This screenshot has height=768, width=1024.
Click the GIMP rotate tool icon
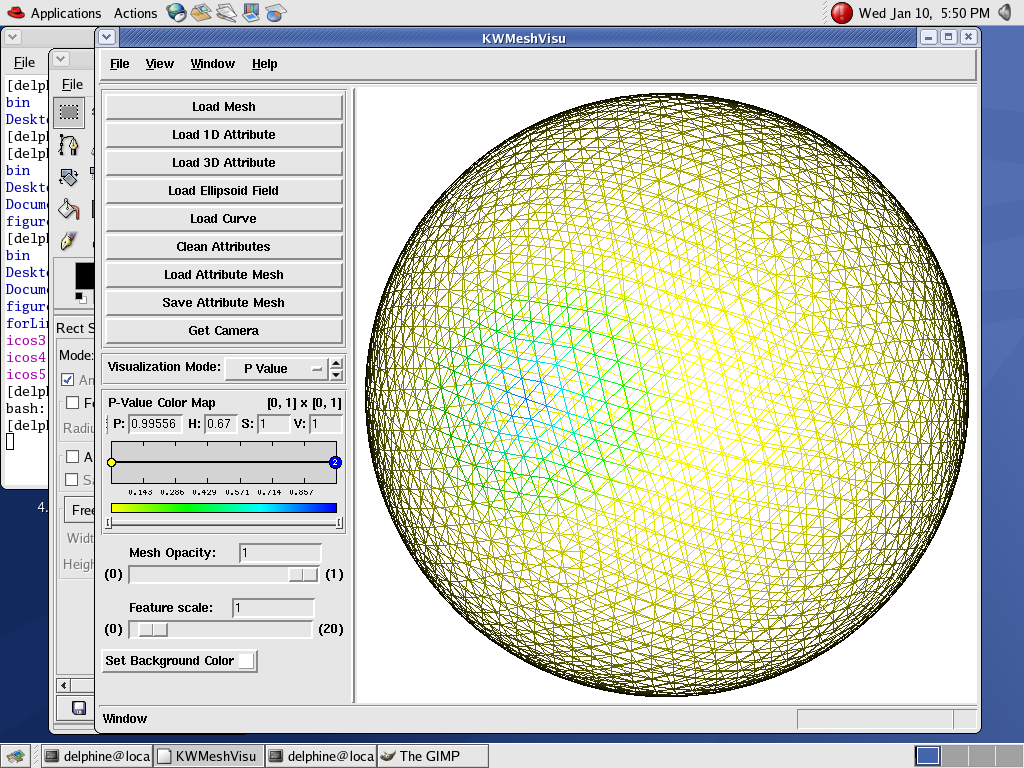(68, 177)
